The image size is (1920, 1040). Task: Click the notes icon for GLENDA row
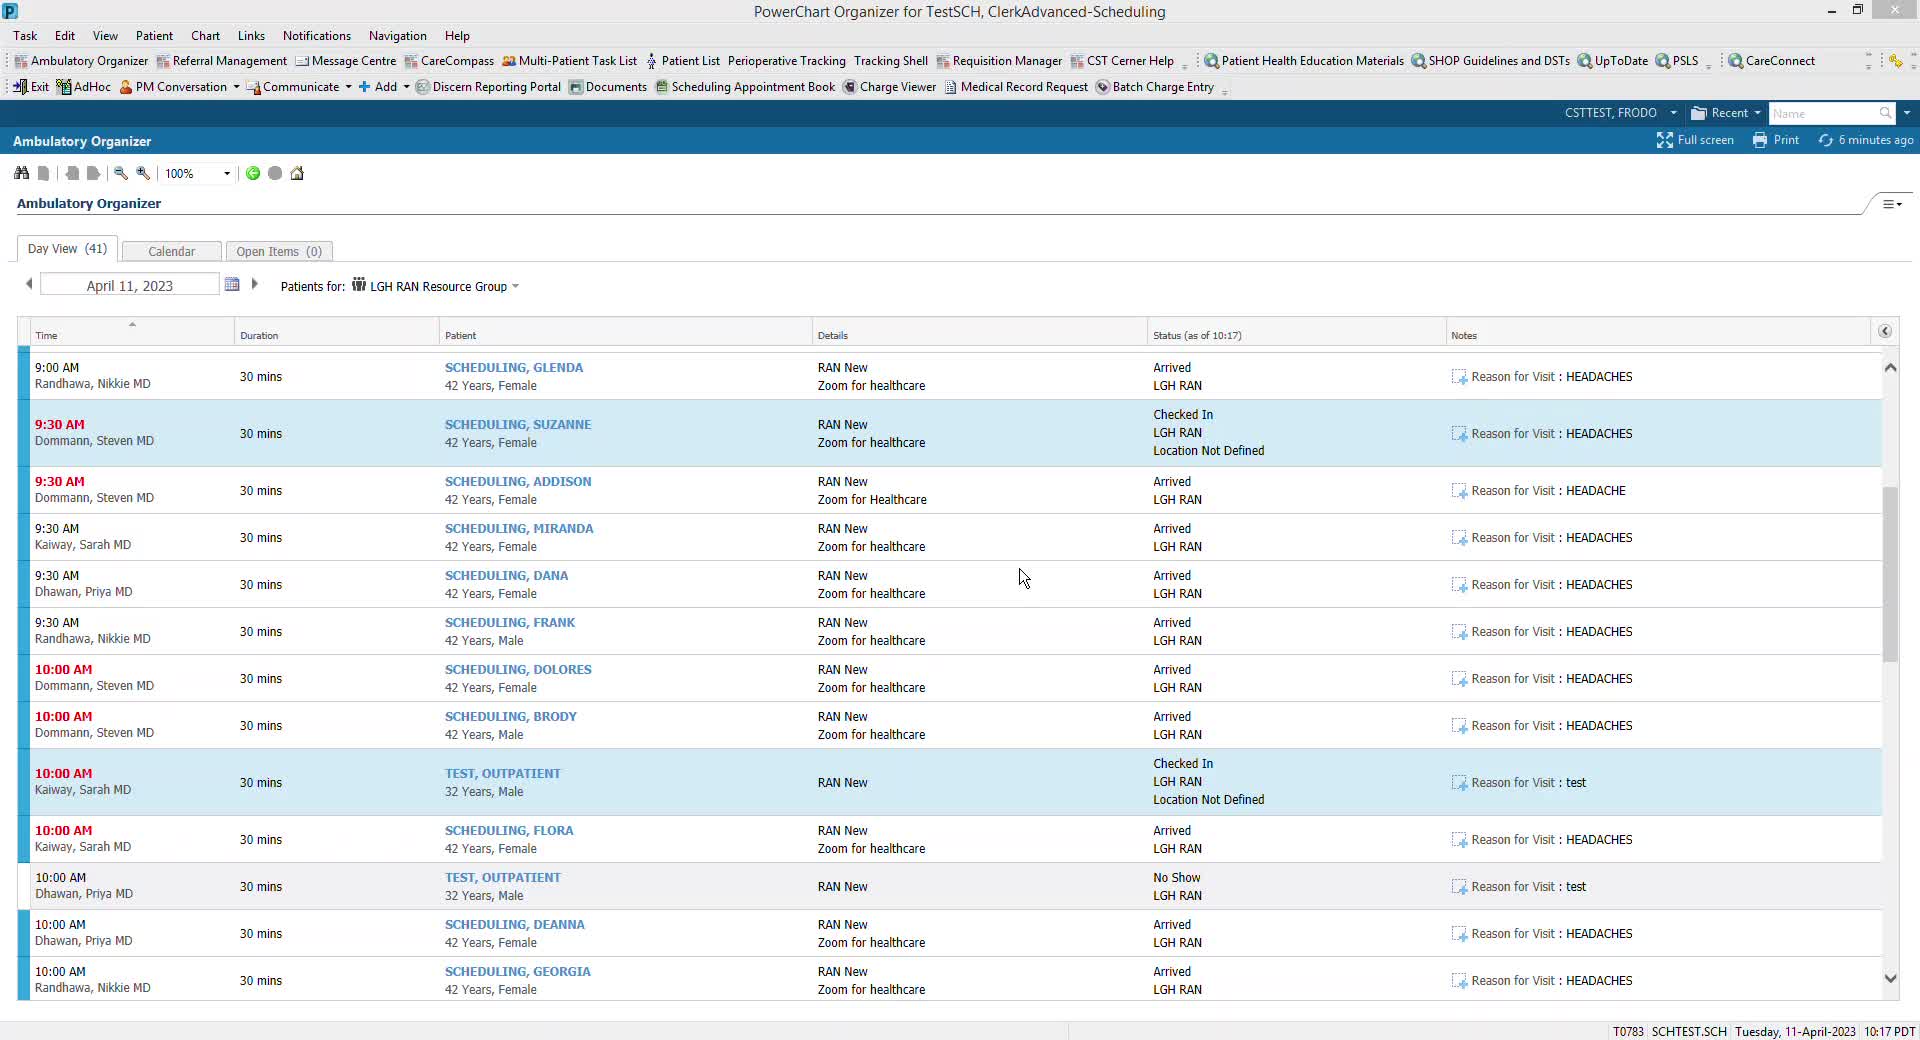(1459, 377)
